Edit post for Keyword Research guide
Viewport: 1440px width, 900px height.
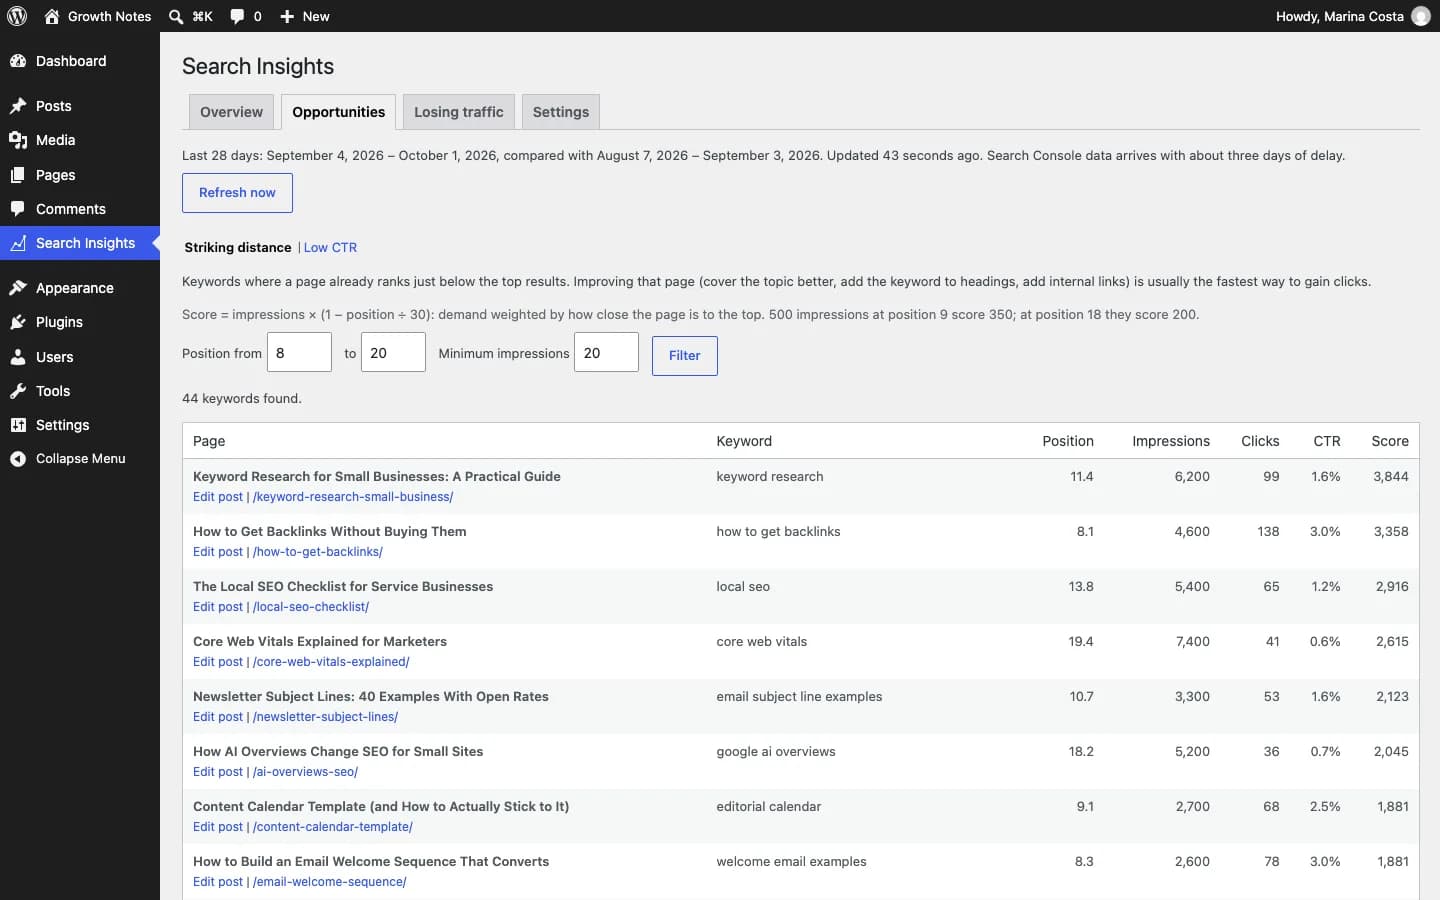click(x=218, y=497)
